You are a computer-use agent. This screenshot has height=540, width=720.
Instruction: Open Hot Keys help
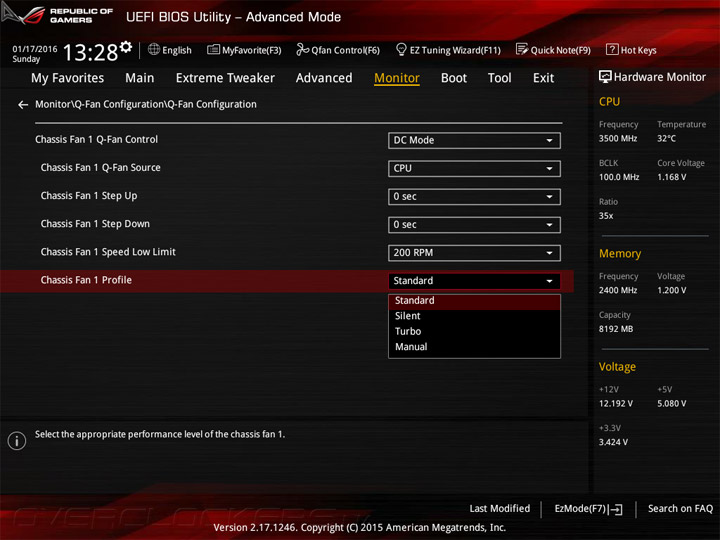[x=631, y=50]
